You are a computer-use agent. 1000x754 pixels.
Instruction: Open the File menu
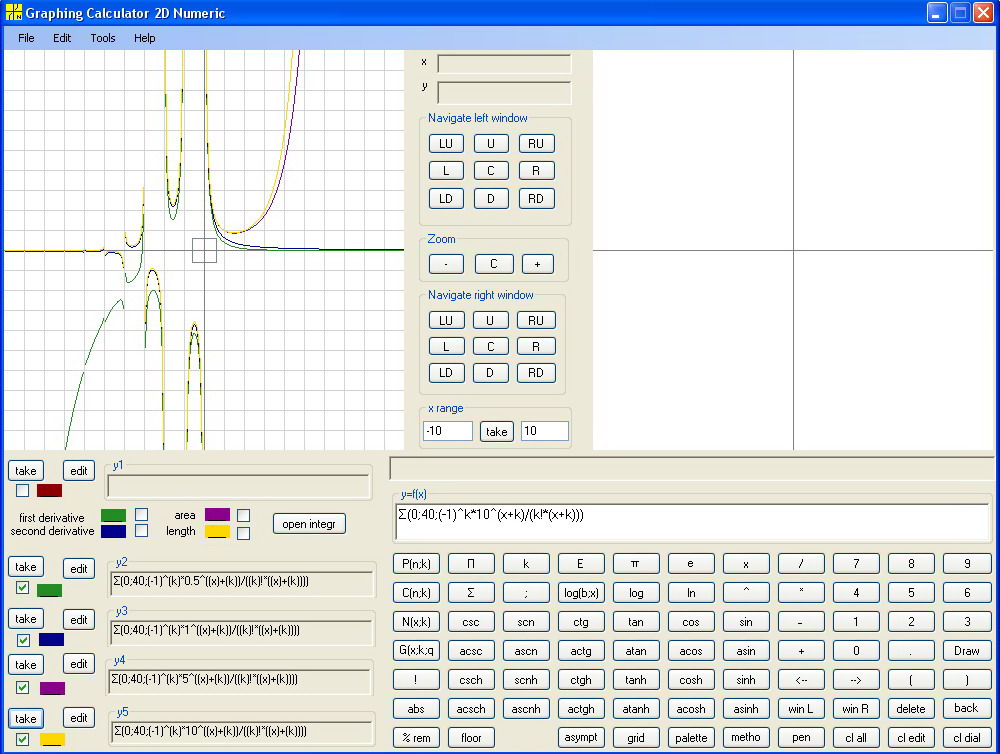point(26,38)
